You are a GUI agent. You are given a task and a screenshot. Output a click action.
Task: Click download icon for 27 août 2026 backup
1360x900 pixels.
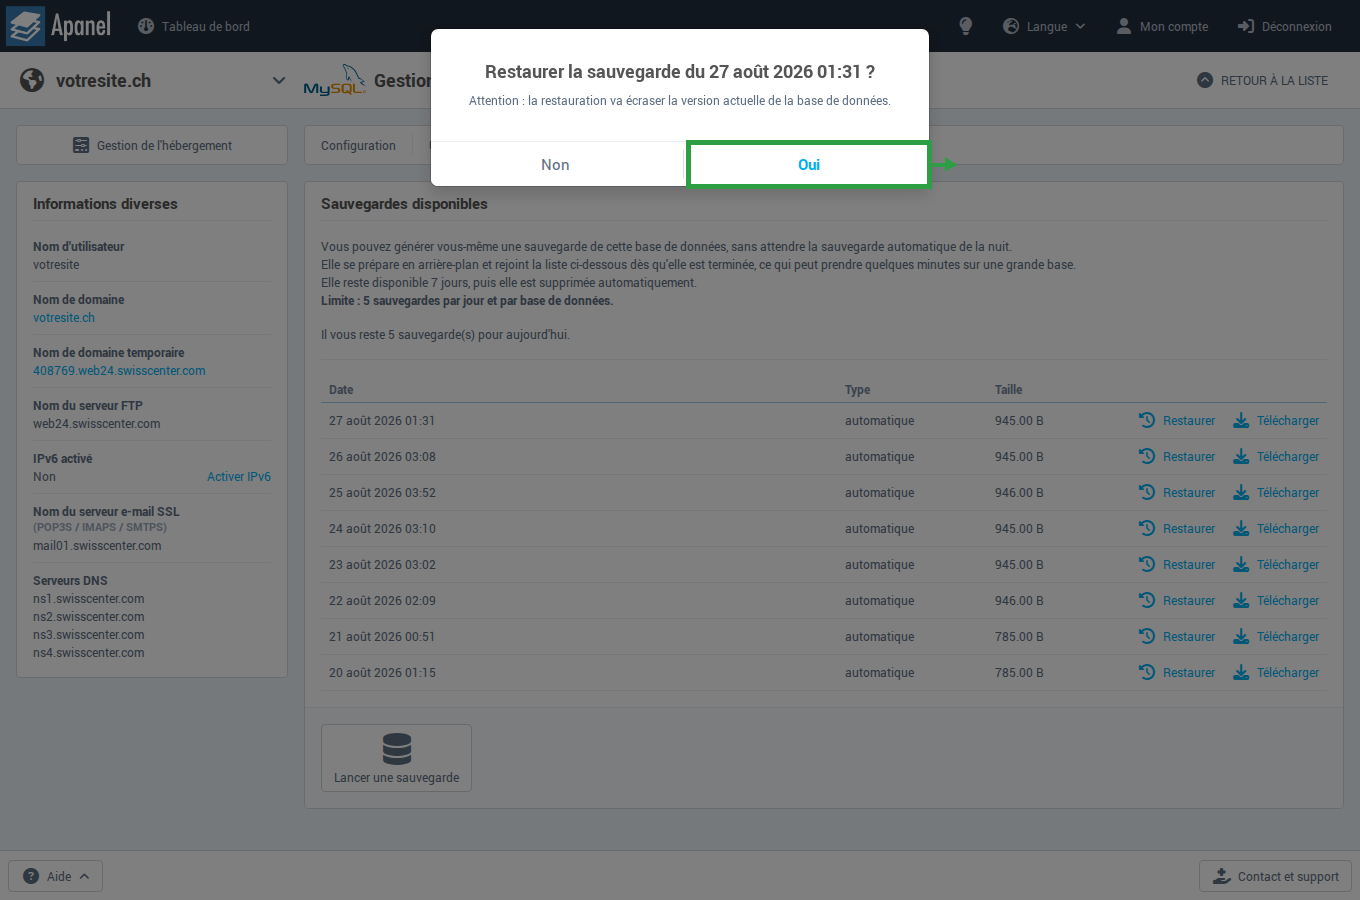tap(1241, 420)
